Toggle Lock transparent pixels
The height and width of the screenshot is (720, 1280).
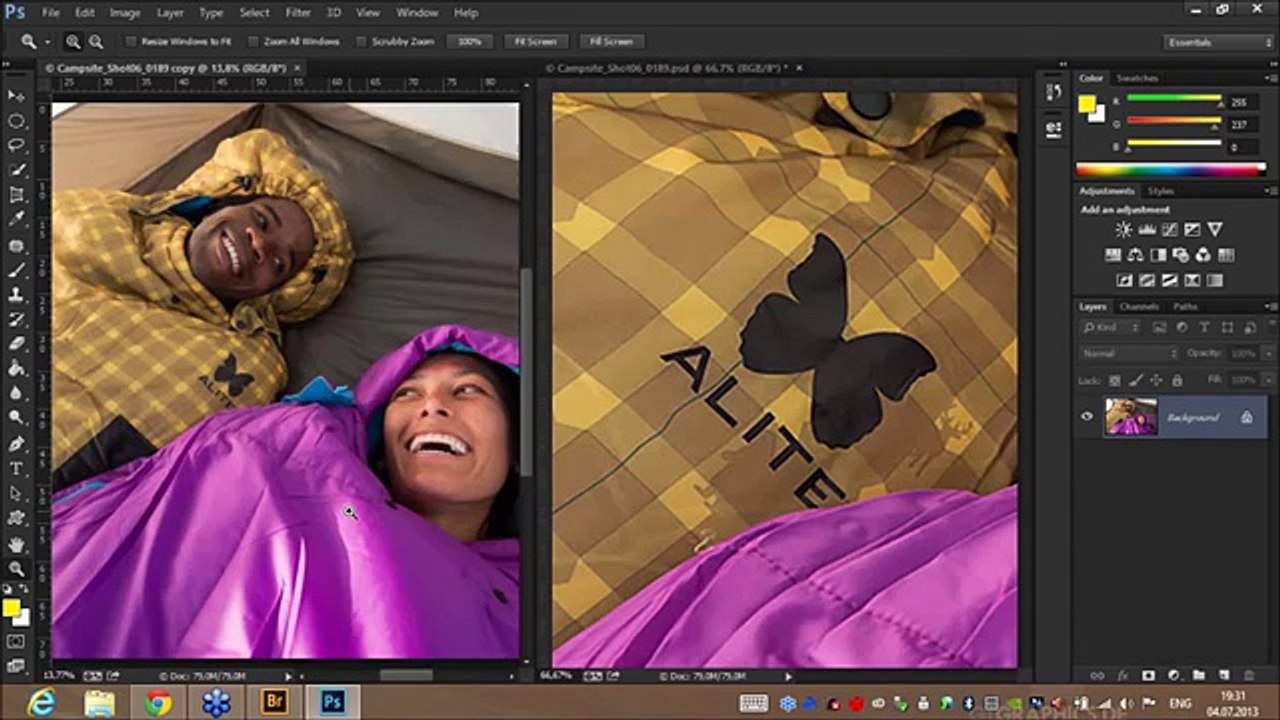coord(1114,380)
